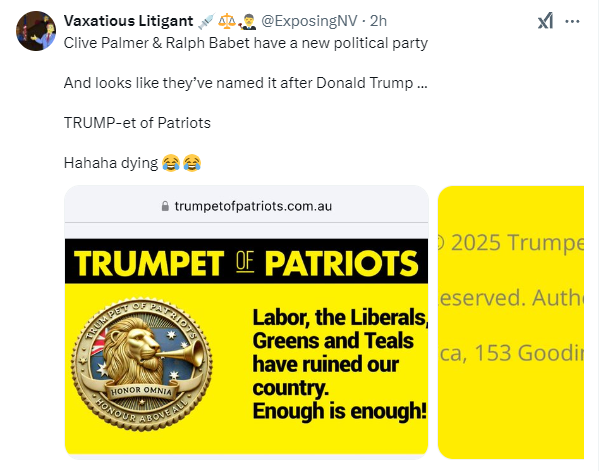
Task: Click the first laughing-crying emoji
Action: click(171, 163)
